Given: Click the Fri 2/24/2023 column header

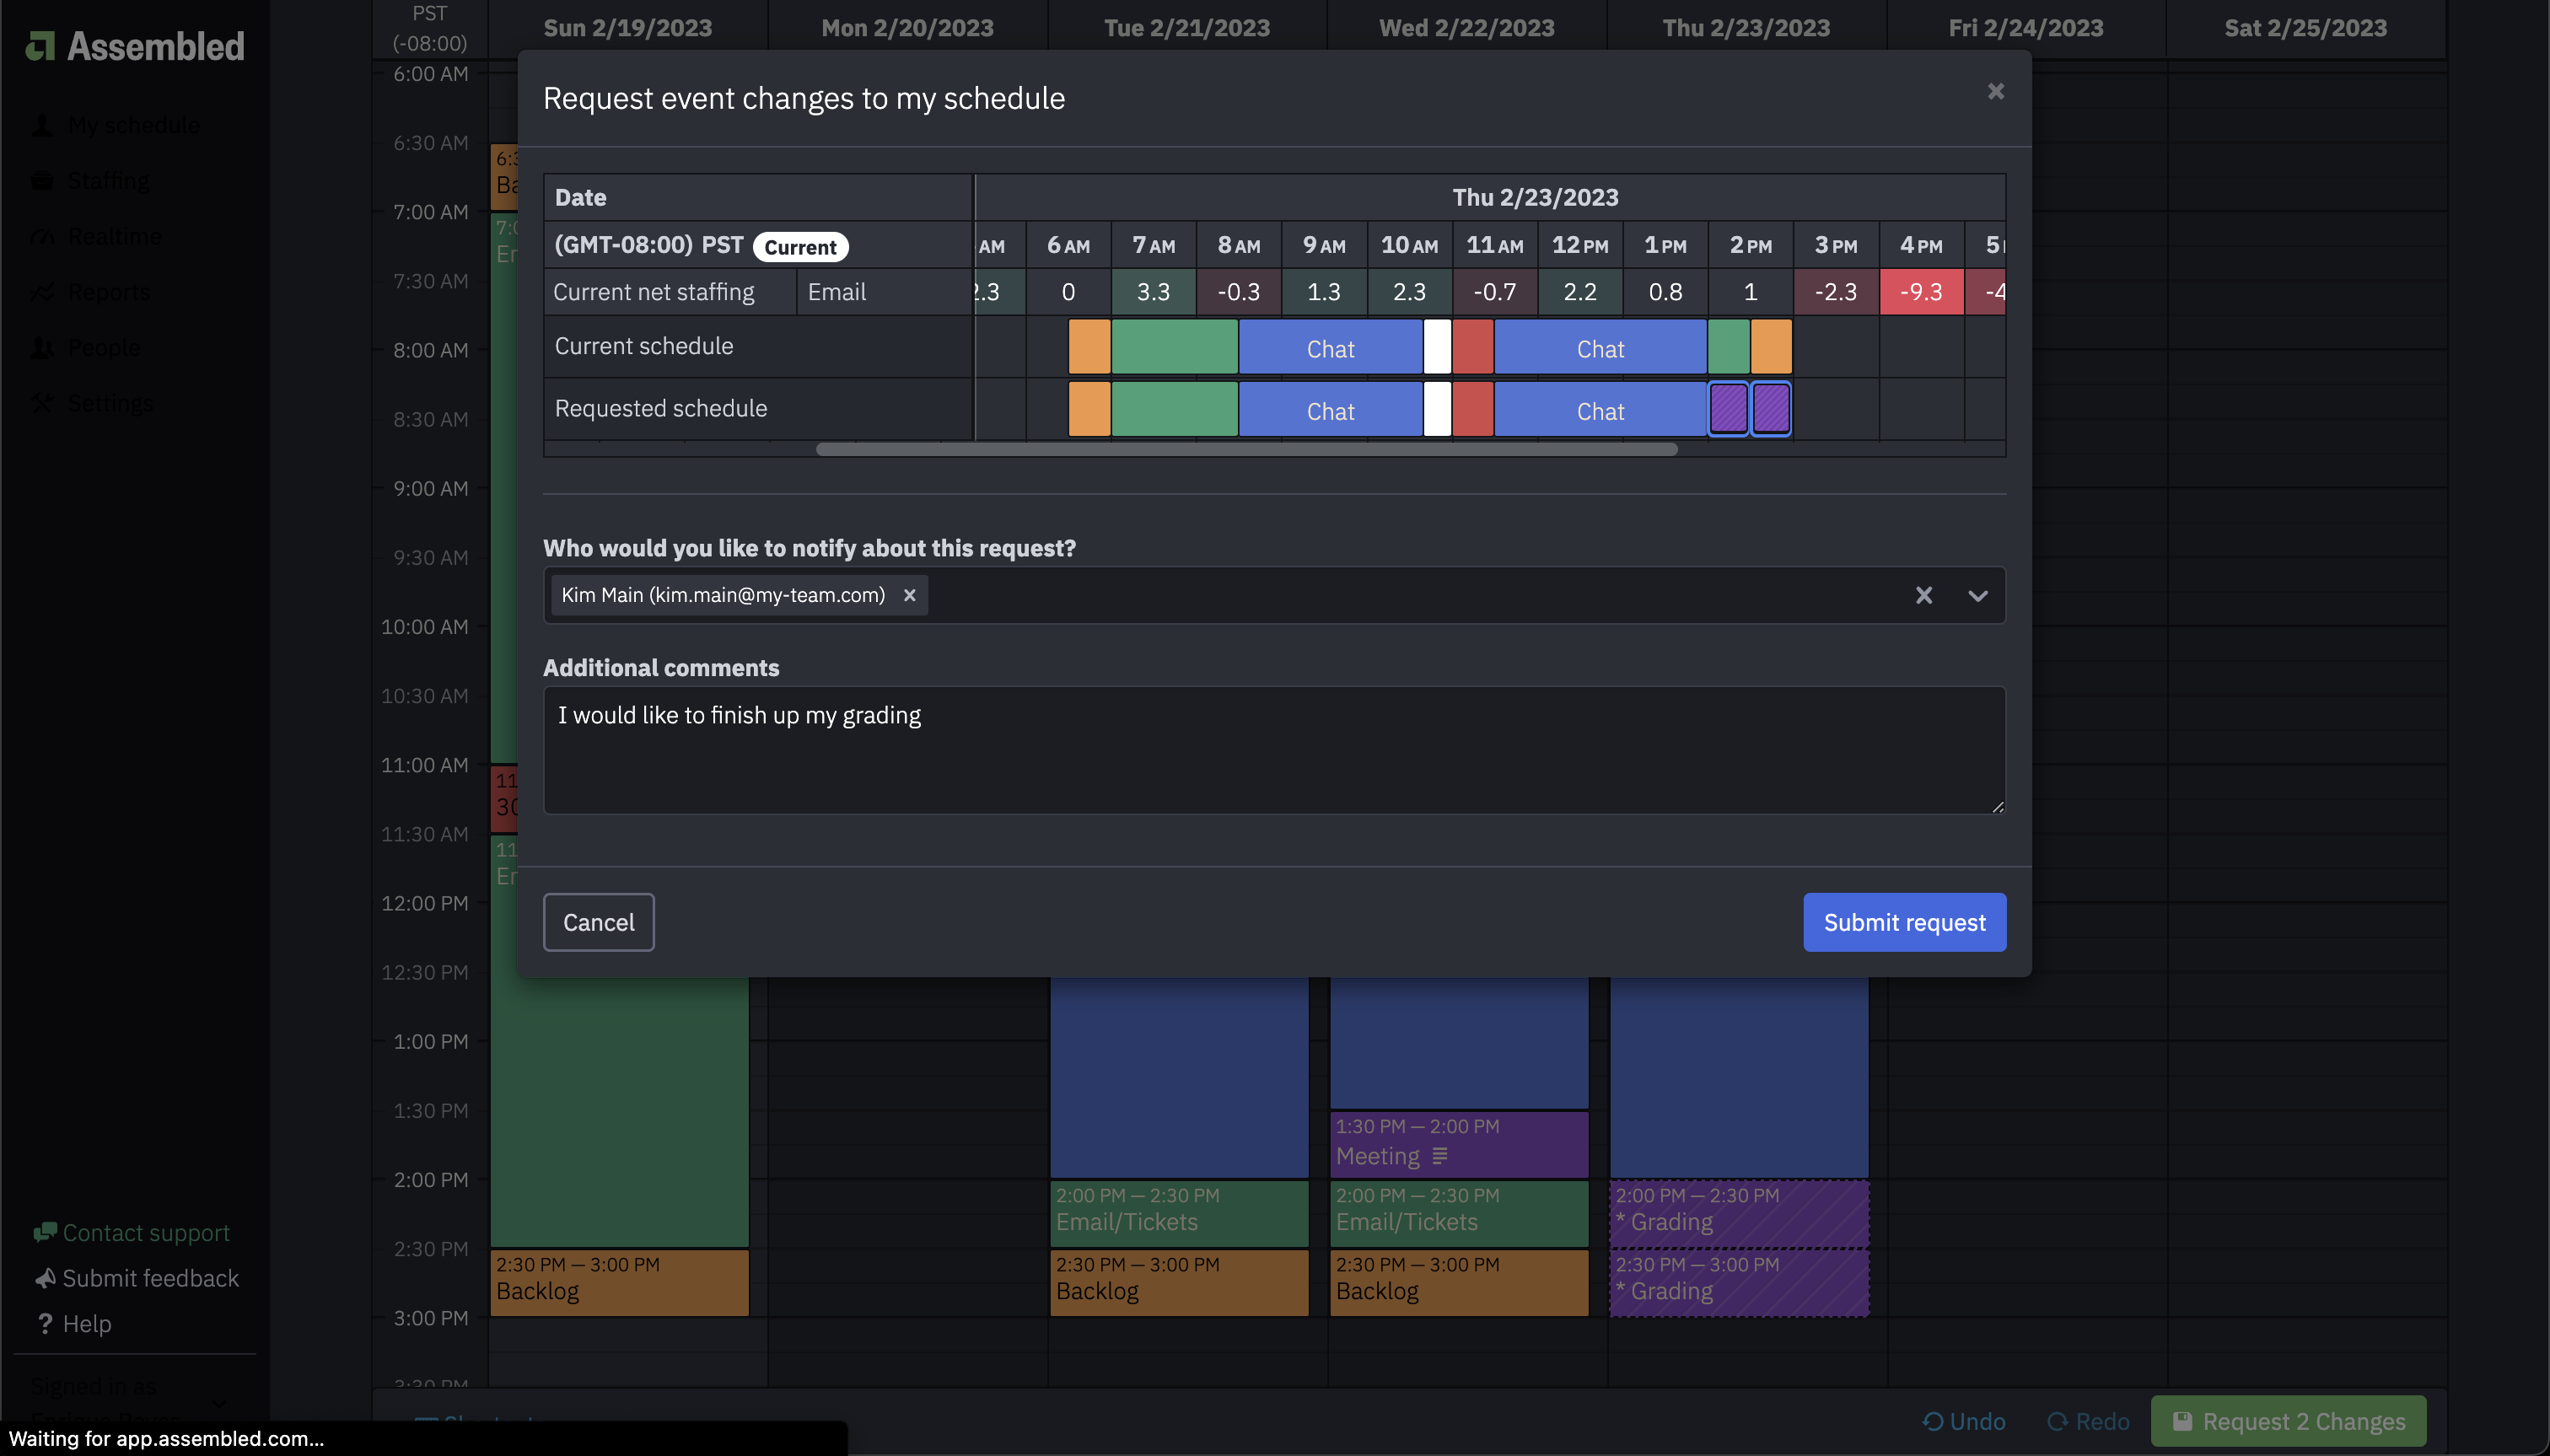Looking at the screenshot, I should 2026,28.
